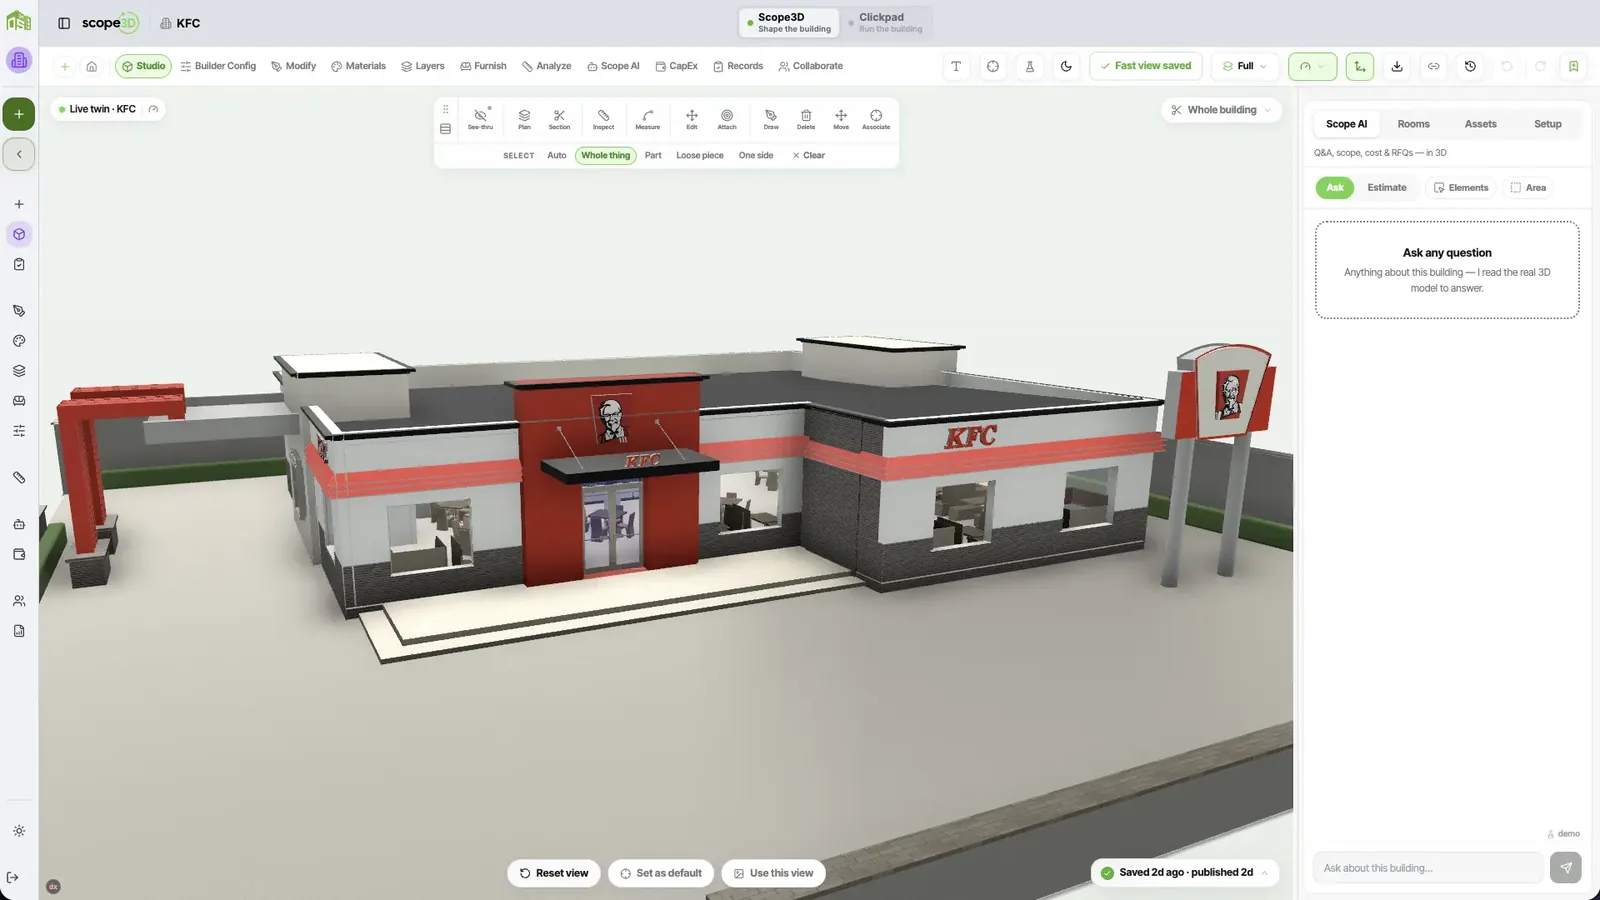The image size is (1600, 900).
Task: Open version history clock icon
Action: tap(1470, 66)
